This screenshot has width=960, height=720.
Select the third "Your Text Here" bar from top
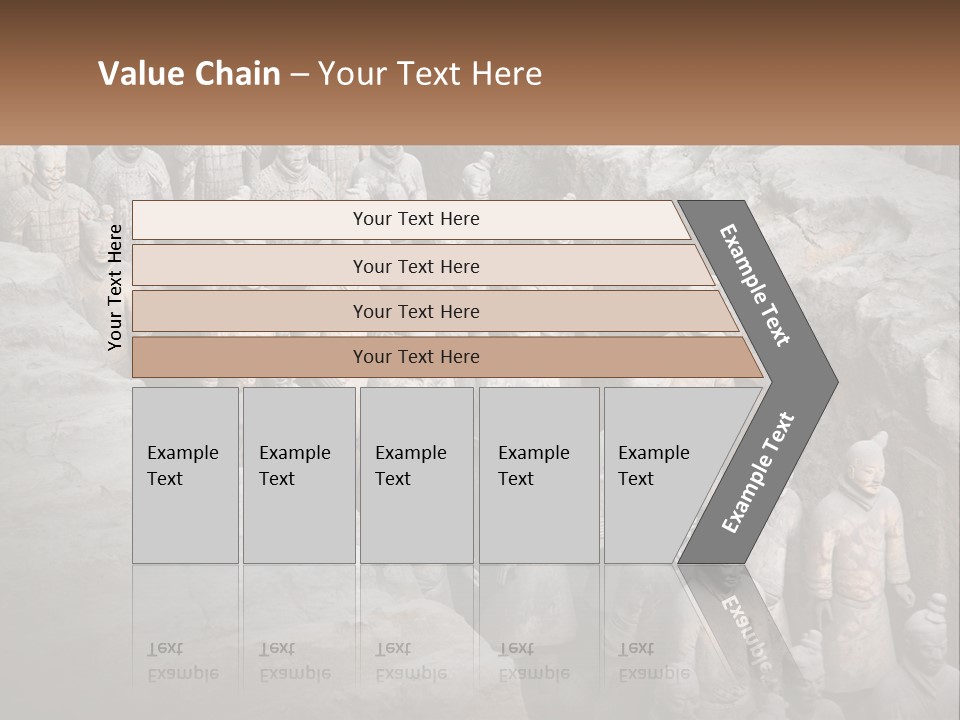416,312
